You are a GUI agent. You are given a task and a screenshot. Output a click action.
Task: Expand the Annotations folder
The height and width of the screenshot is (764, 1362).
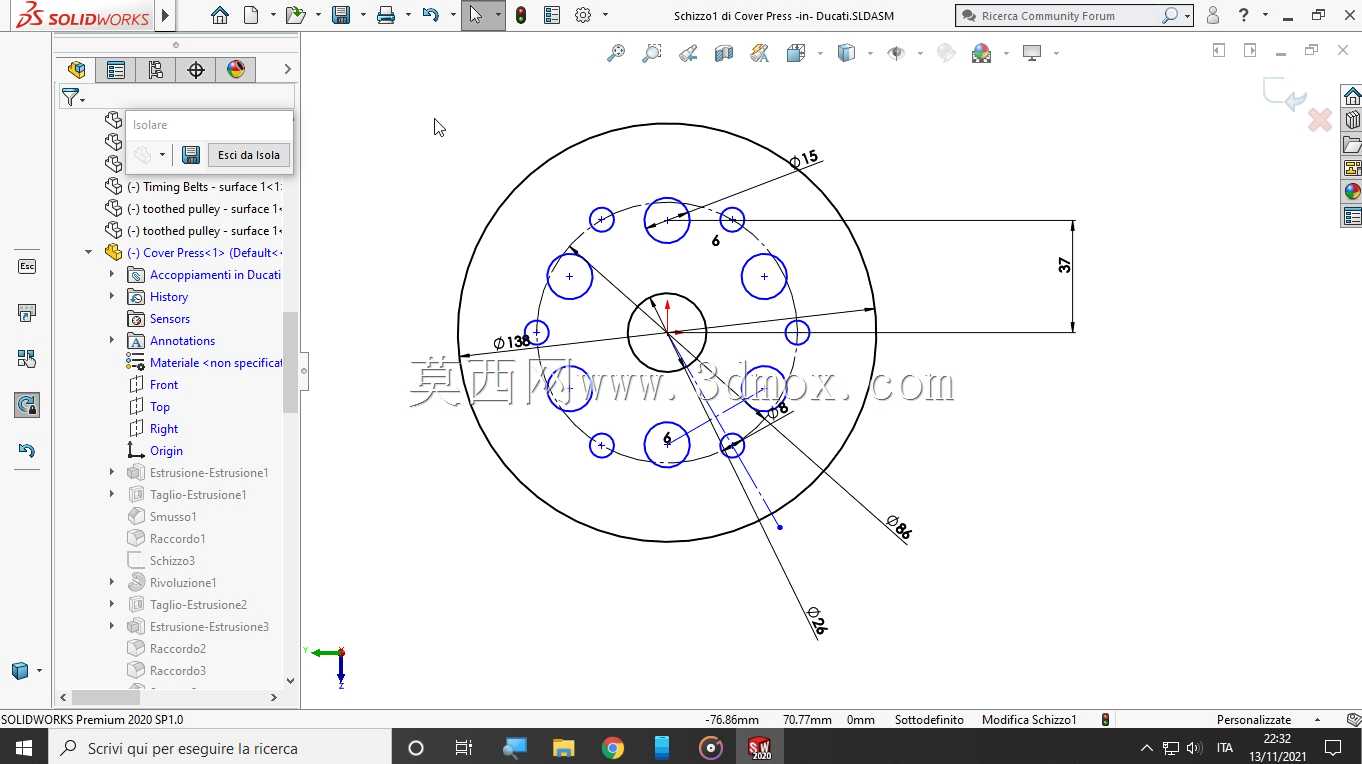click(x=112, y=341)
